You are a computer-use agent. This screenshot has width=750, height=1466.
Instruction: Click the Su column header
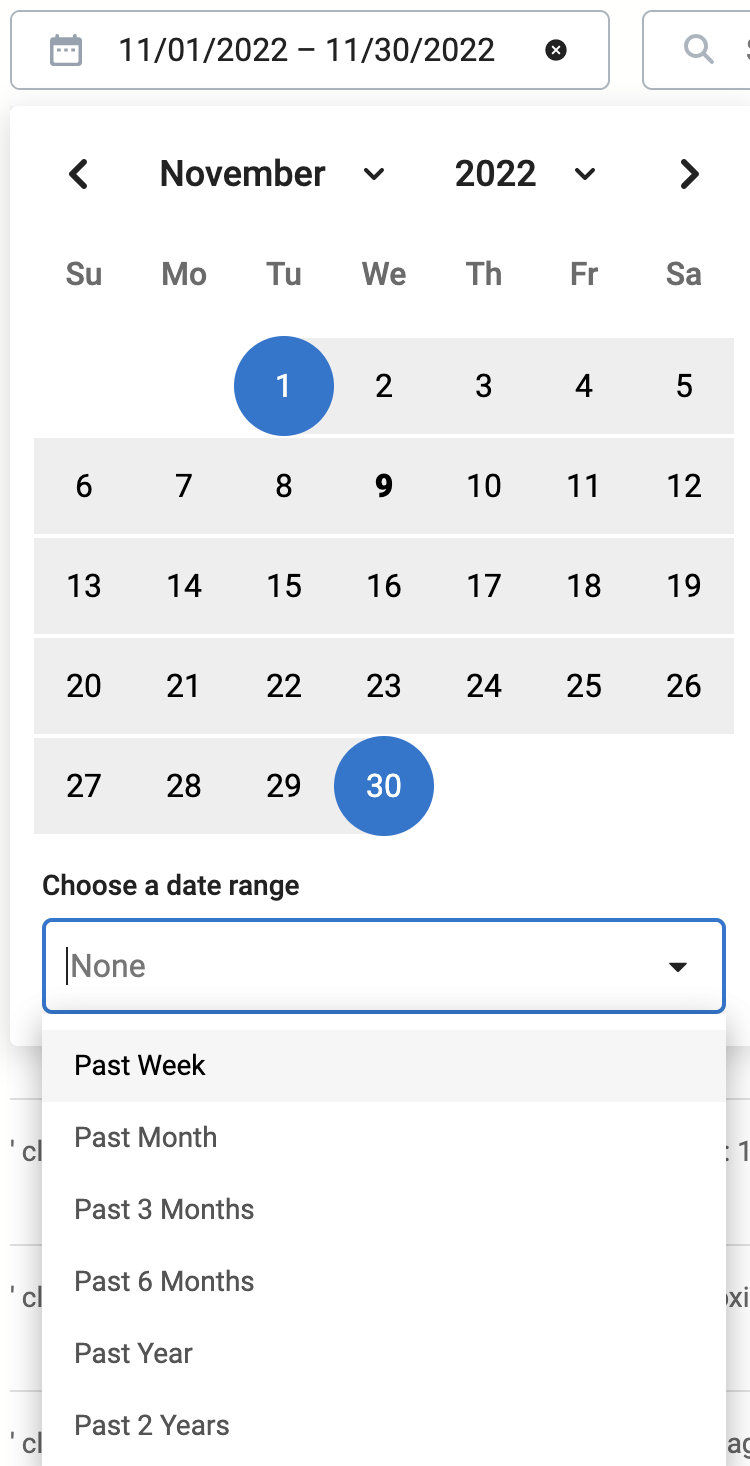coord(84,274)
